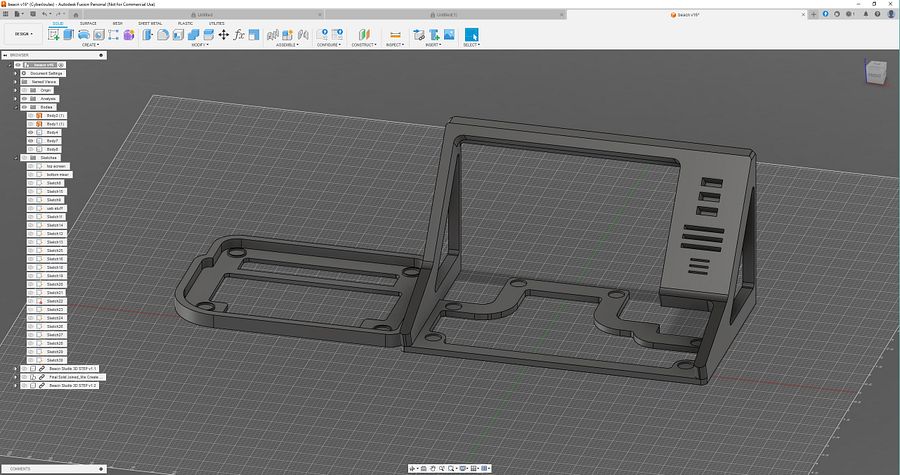This screenshot has height=475, width=900.
Task: Open the data panel grid icon
Action: pos(6,14)
